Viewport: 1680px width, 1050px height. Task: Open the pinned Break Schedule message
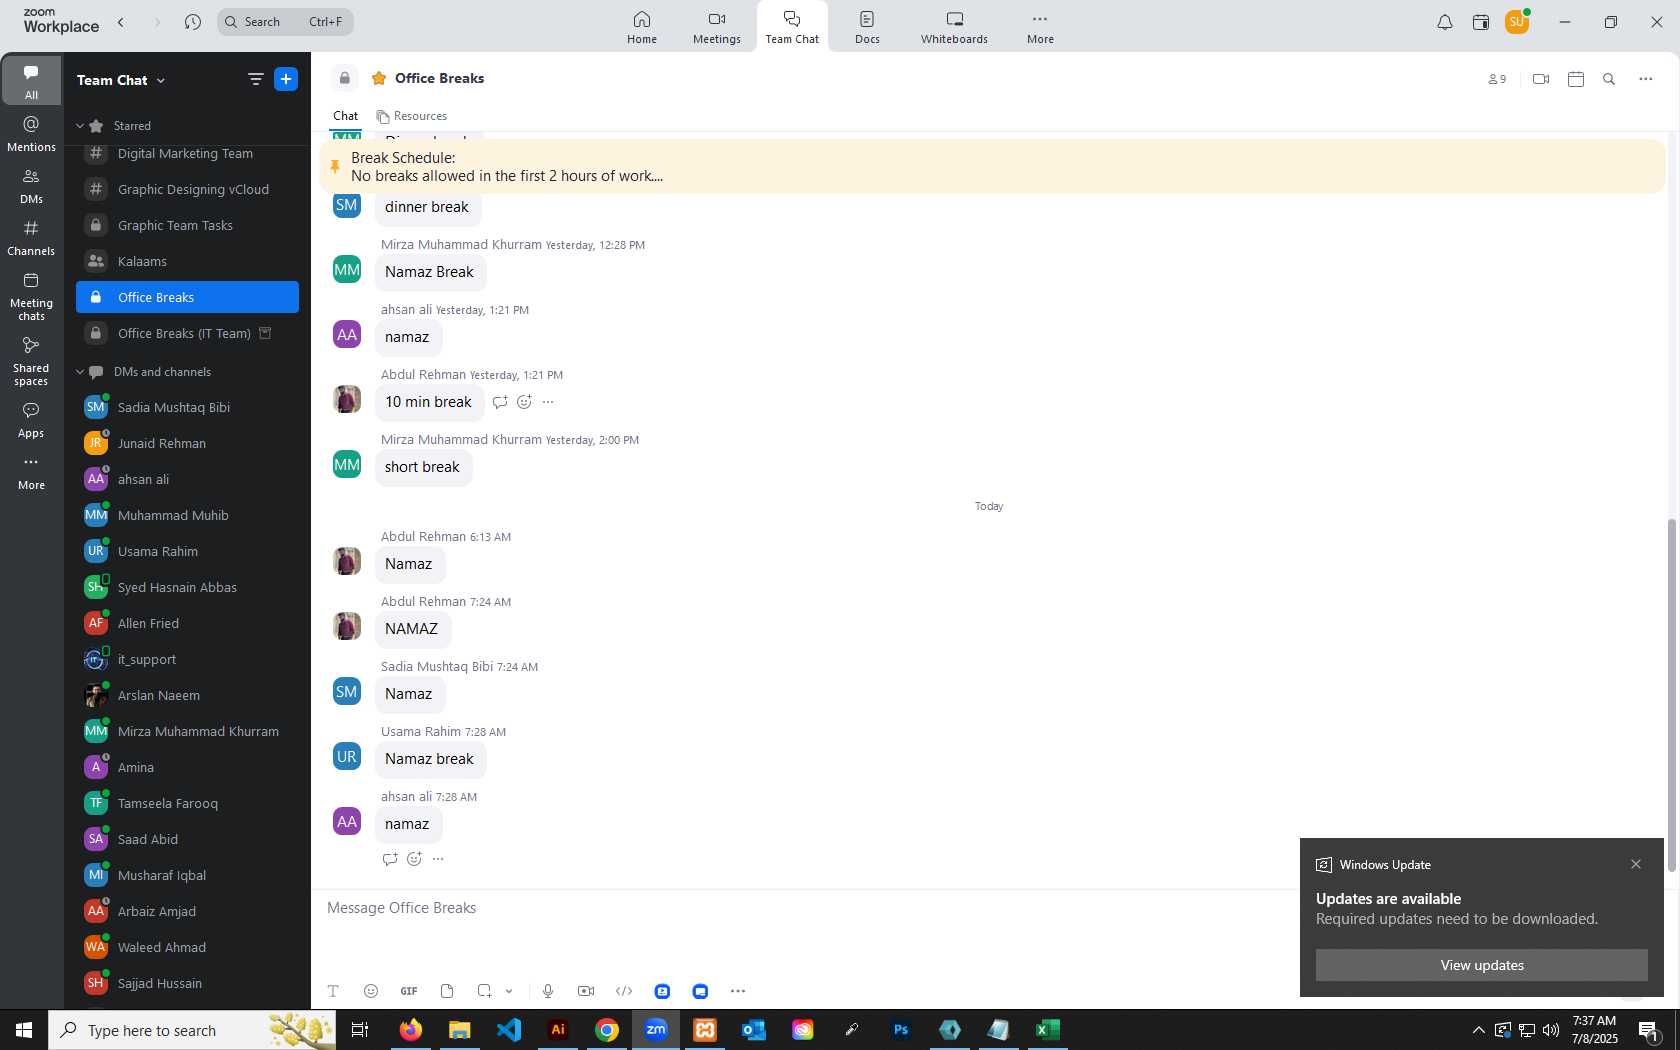click(x=992, y=167)
